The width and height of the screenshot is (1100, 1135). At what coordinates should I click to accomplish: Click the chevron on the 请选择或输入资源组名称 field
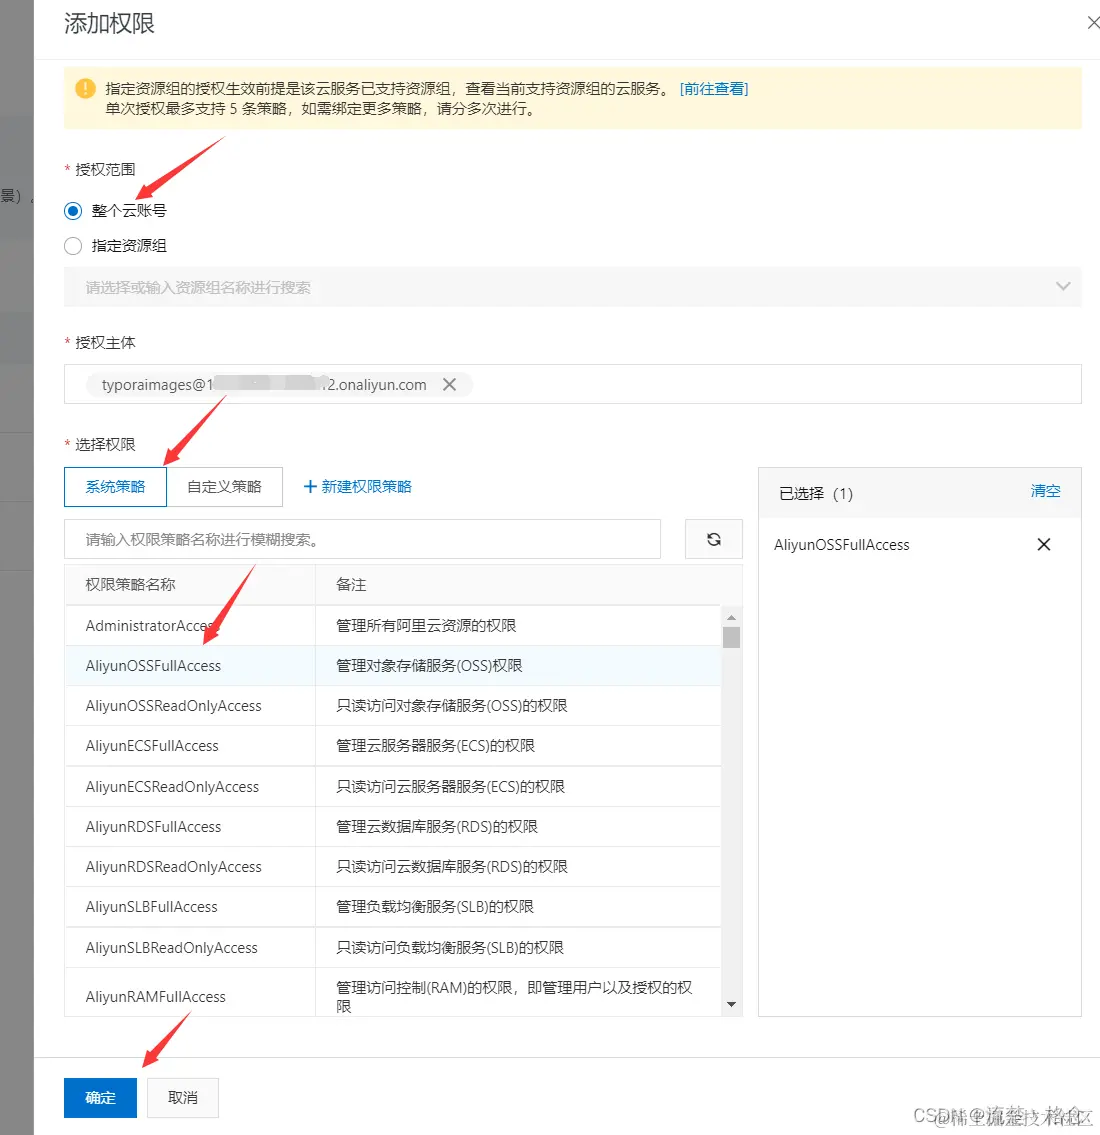tap(1063, 286)
